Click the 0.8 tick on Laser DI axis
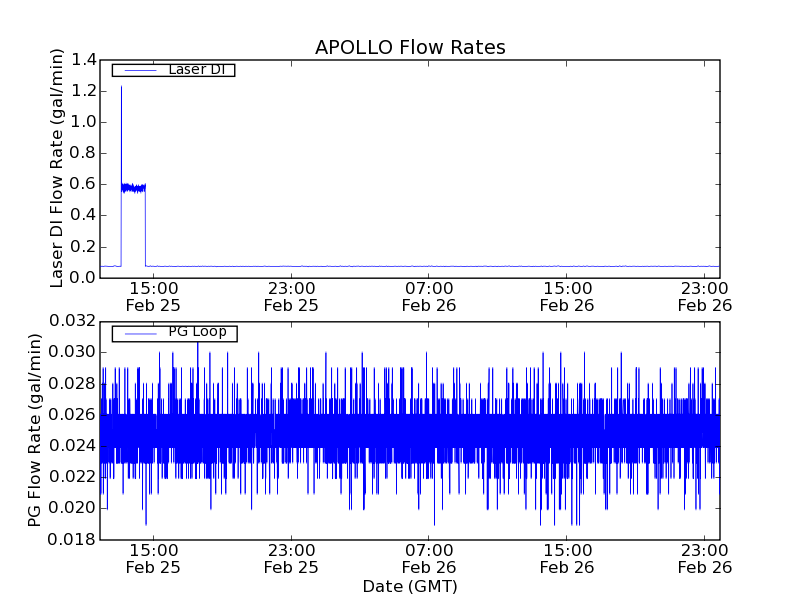The image size is (800, 600). click(83, 154)
